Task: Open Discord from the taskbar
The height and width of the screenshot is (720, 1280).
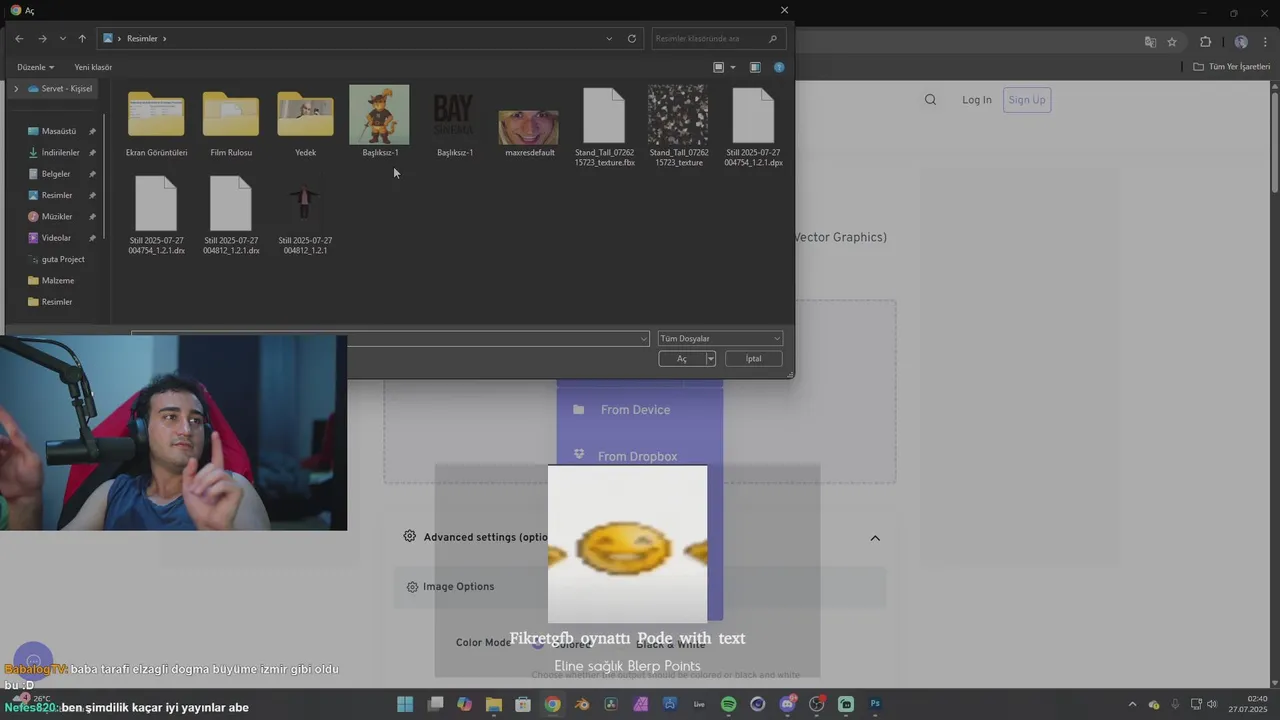Action: coord(787,704)
